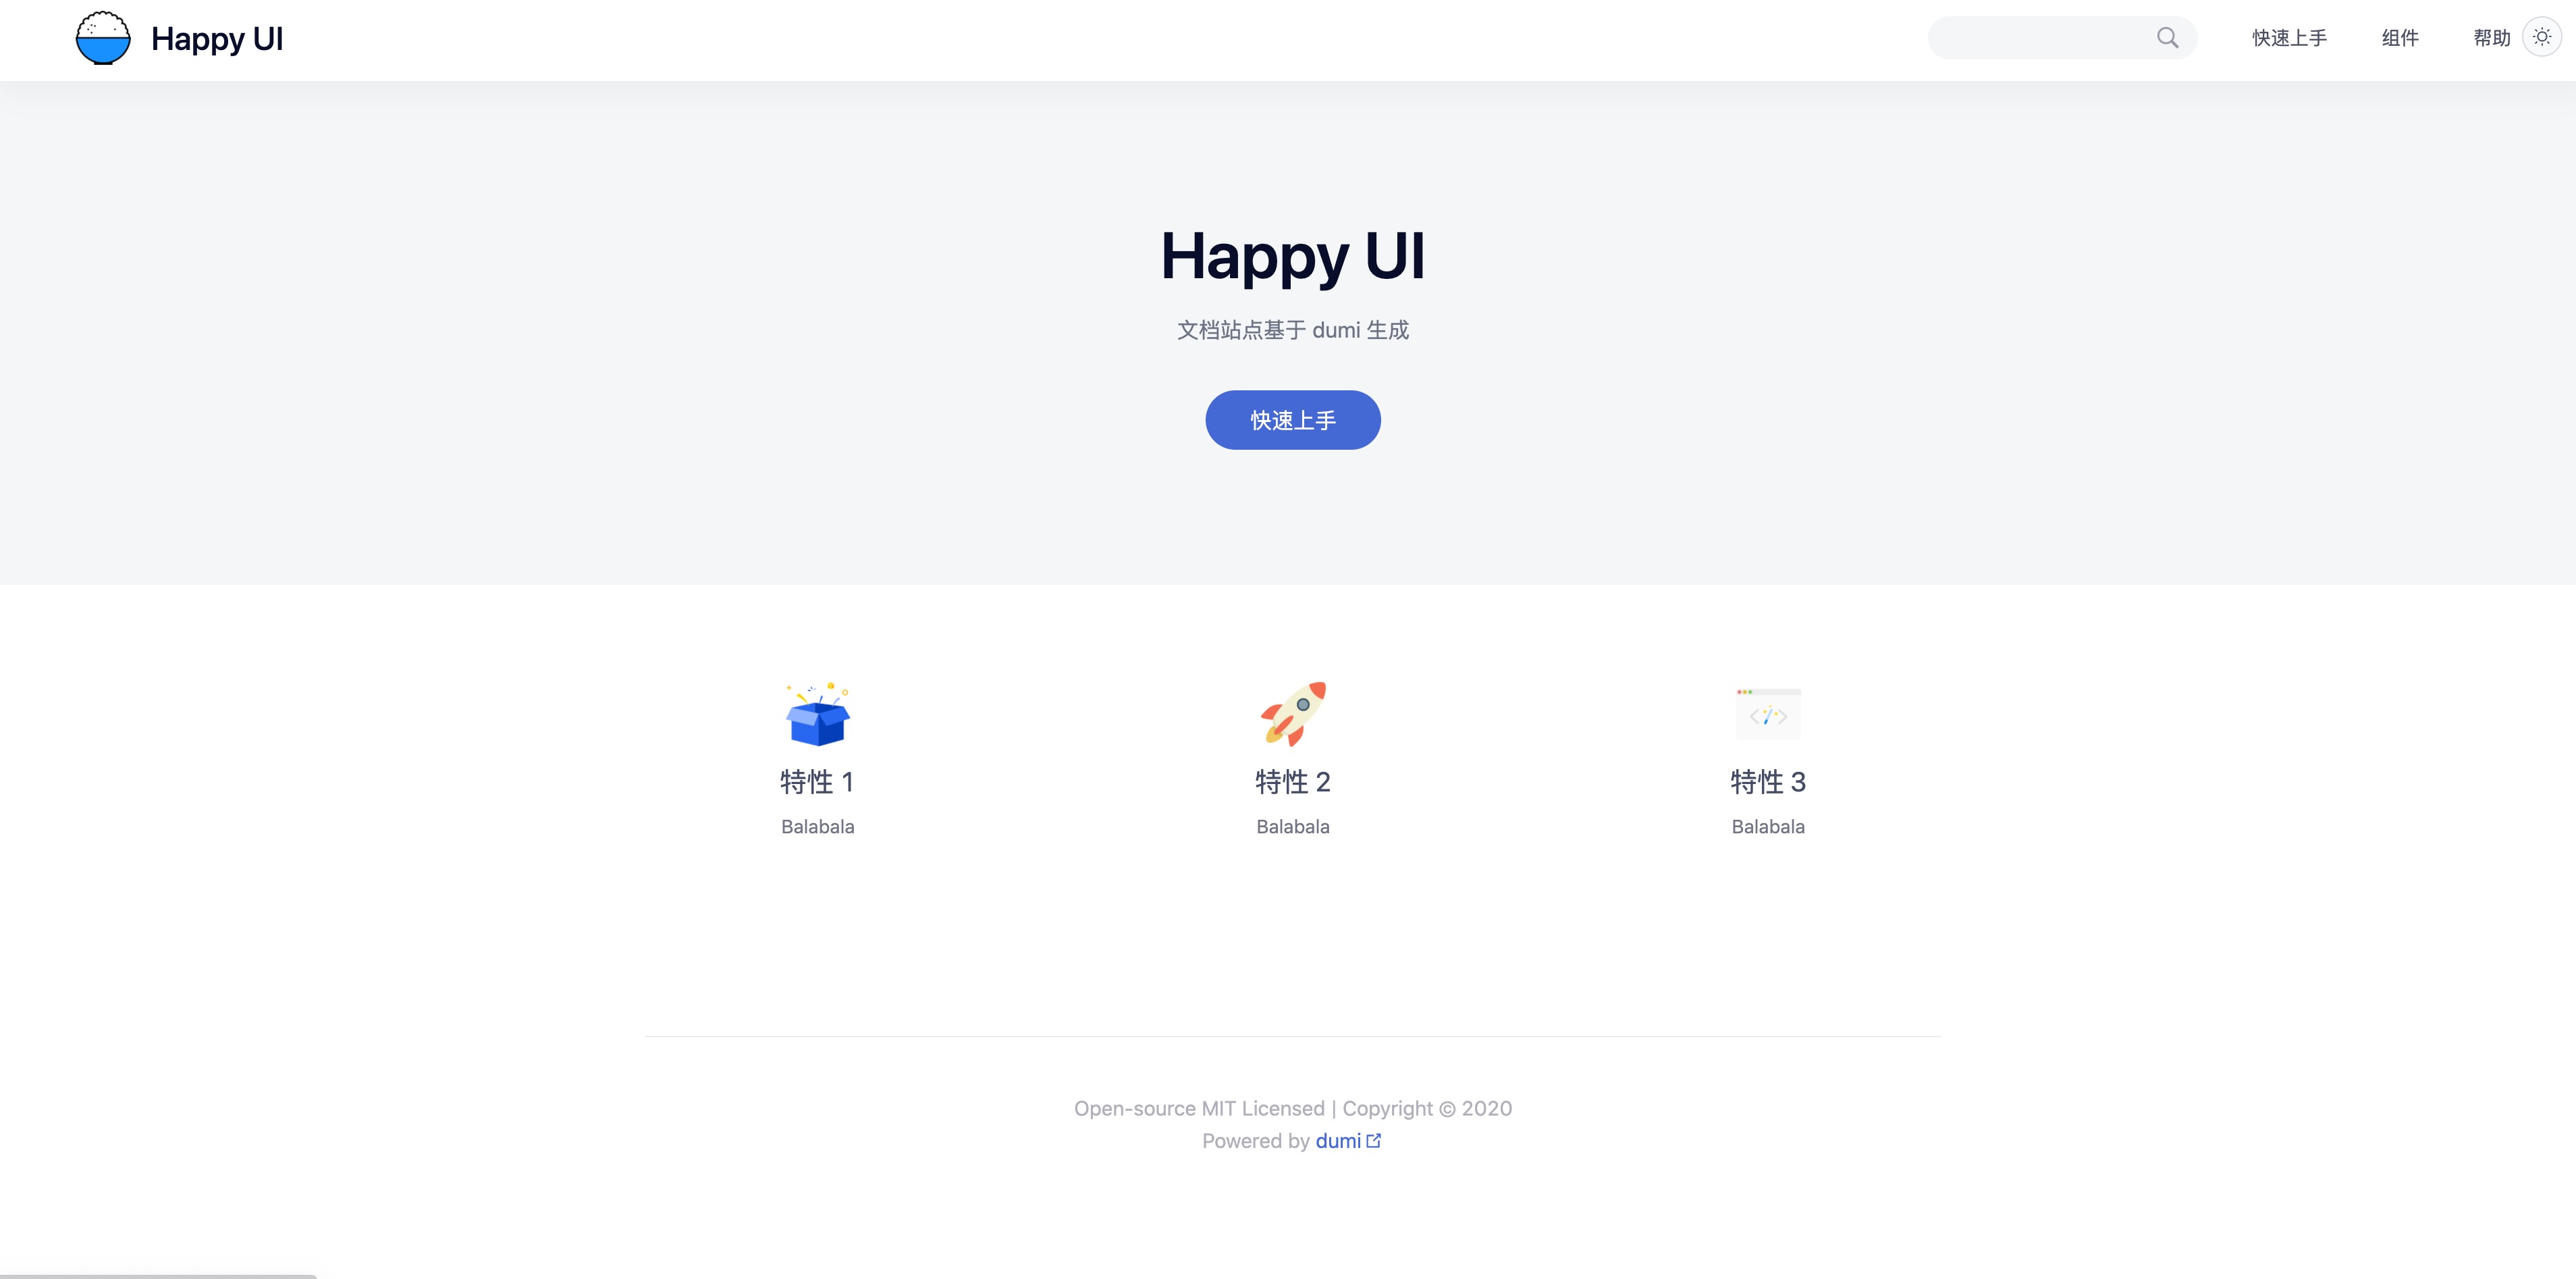
Task: Focus the search input field
Action: pos(2040,38)
